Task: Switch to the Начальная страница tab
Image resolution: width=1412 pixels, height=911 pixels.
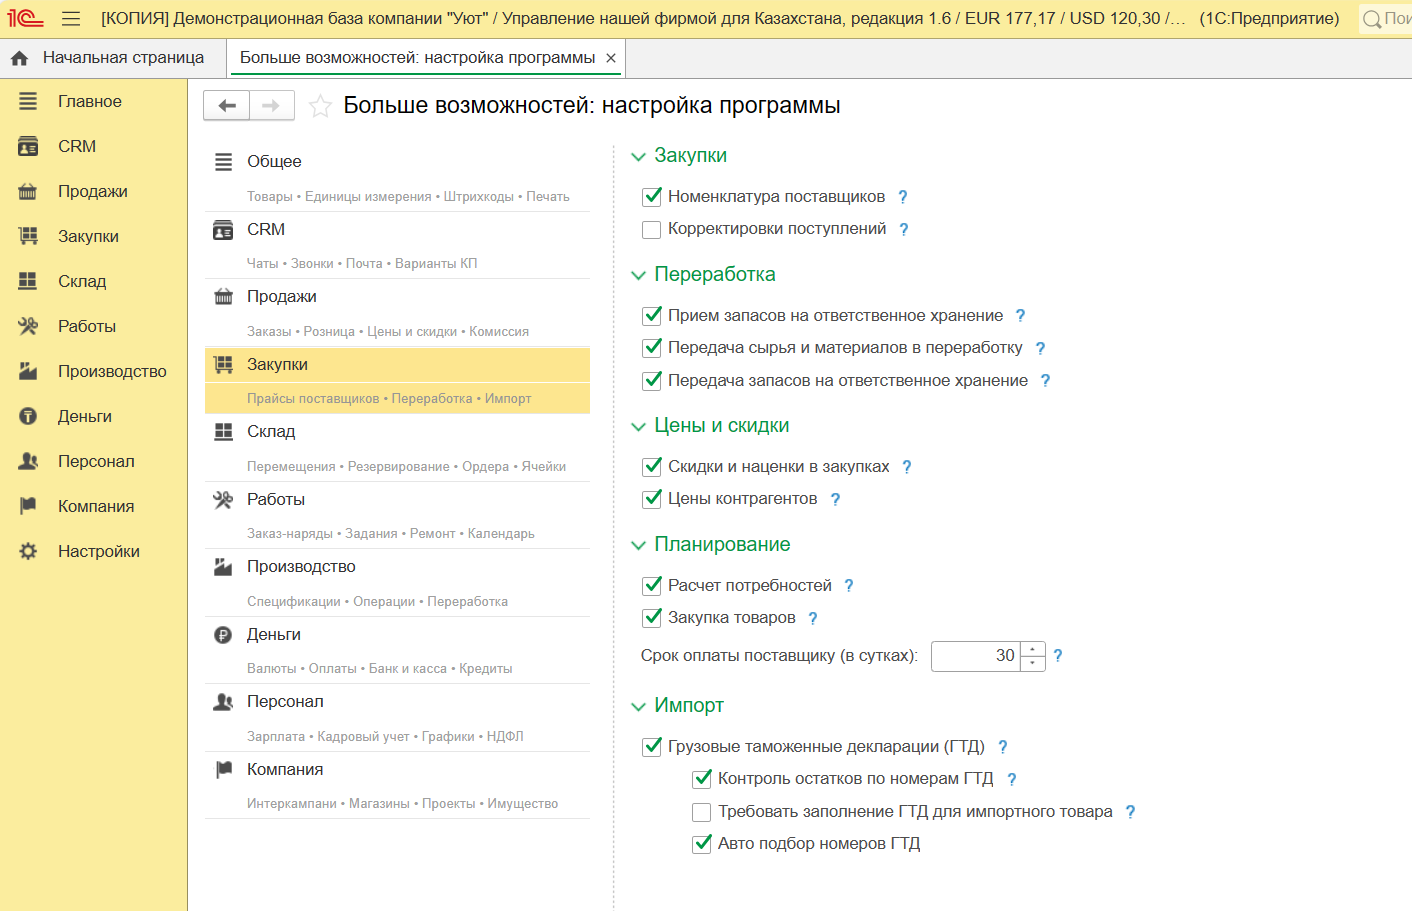Action: click(122, 58)
